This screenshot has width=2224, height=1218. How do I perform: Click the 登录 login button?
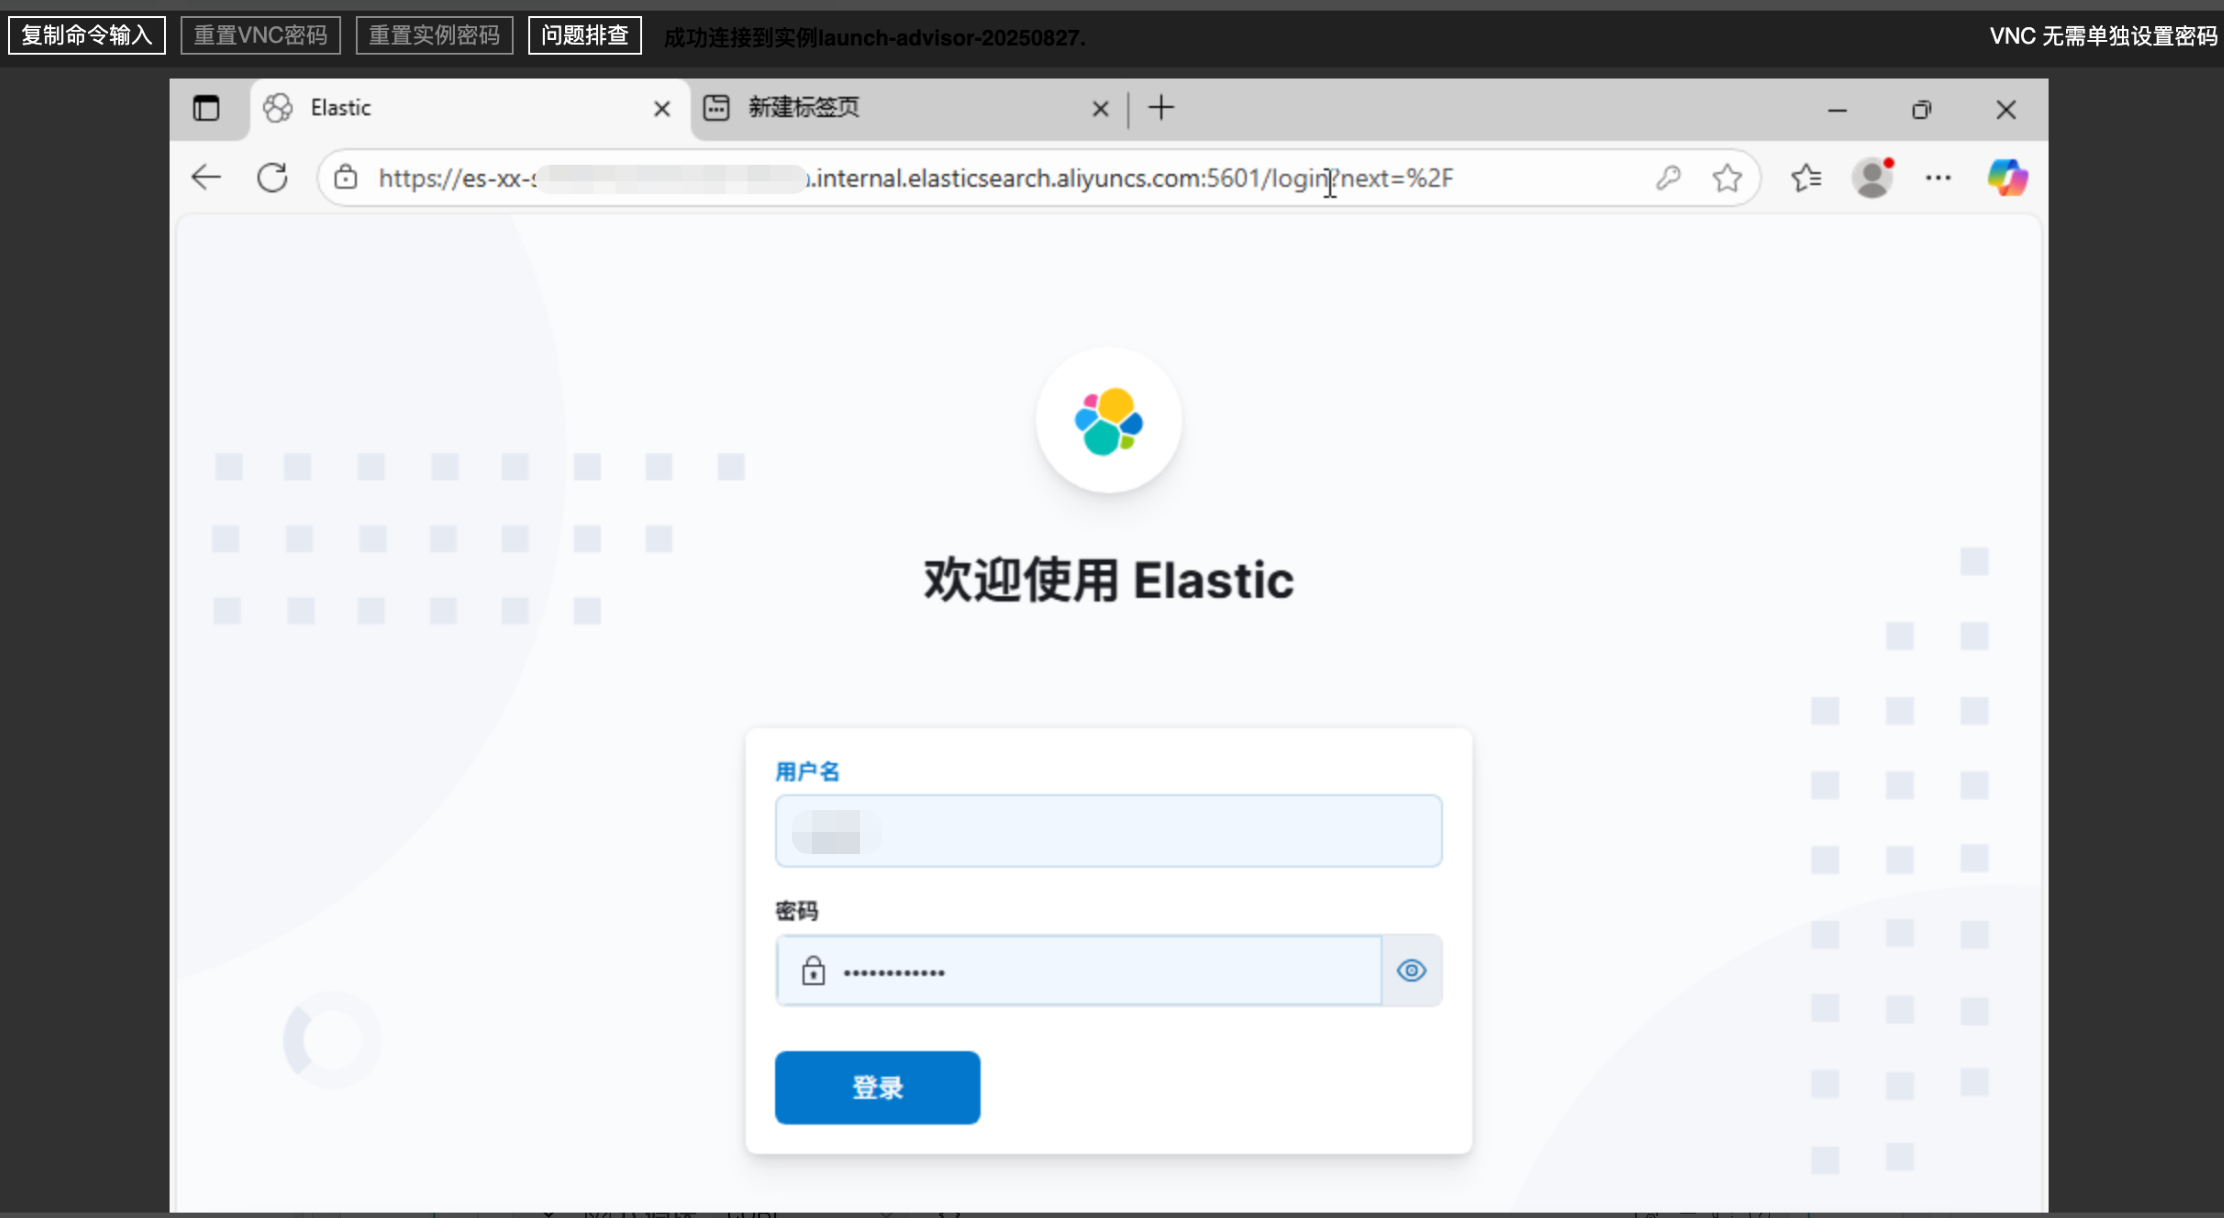(877, 1087)
